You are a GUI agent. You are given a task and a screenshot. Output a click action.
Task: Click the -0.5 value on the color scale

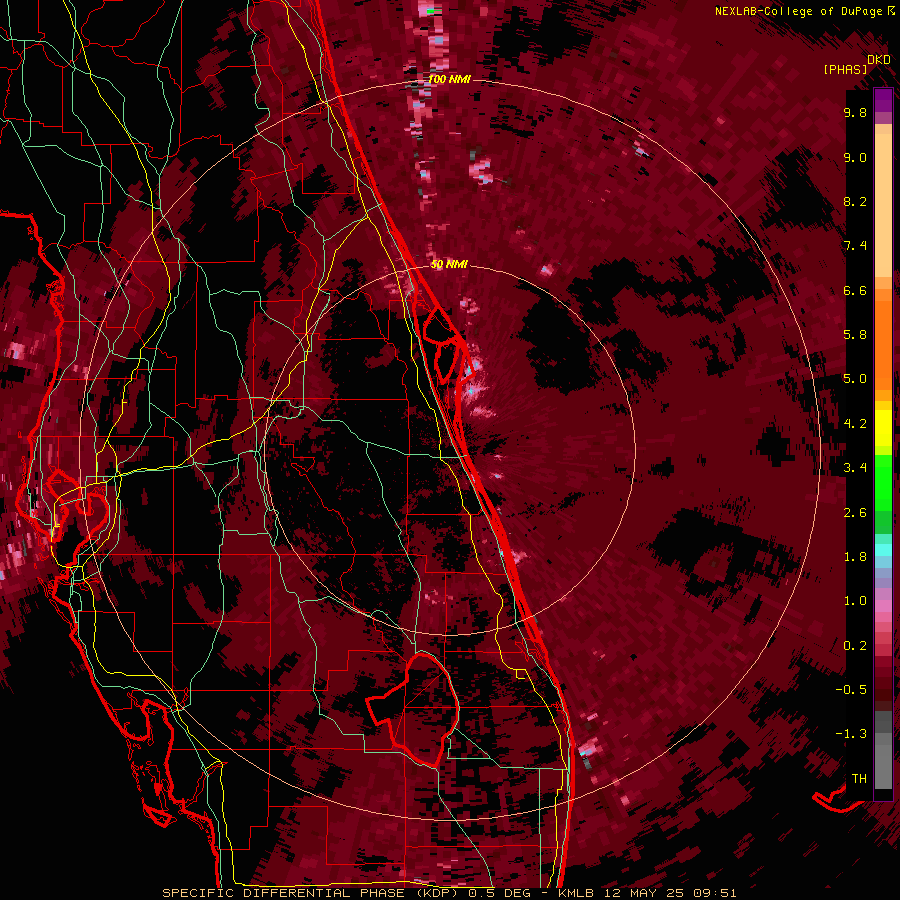click(x=851, y=689)
